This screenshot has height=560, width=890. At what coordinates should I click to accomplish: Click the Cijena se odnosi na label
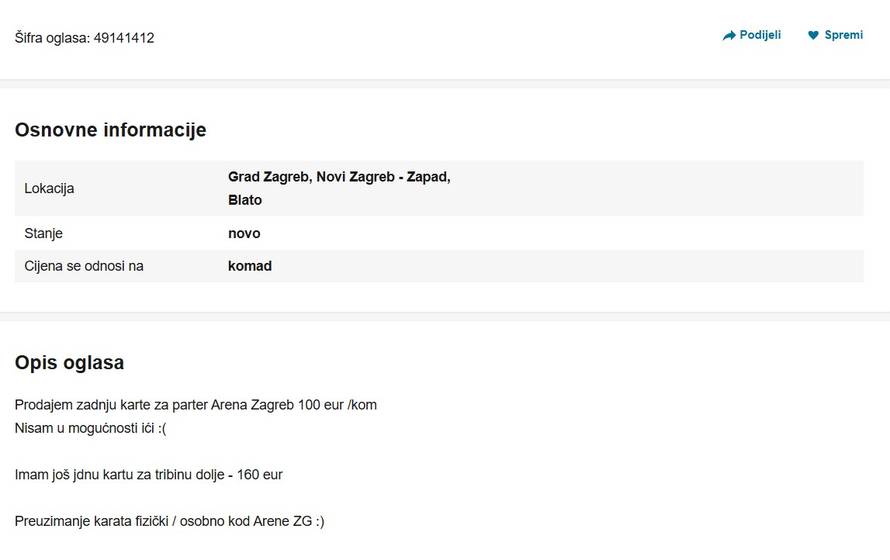click(84, 266)
